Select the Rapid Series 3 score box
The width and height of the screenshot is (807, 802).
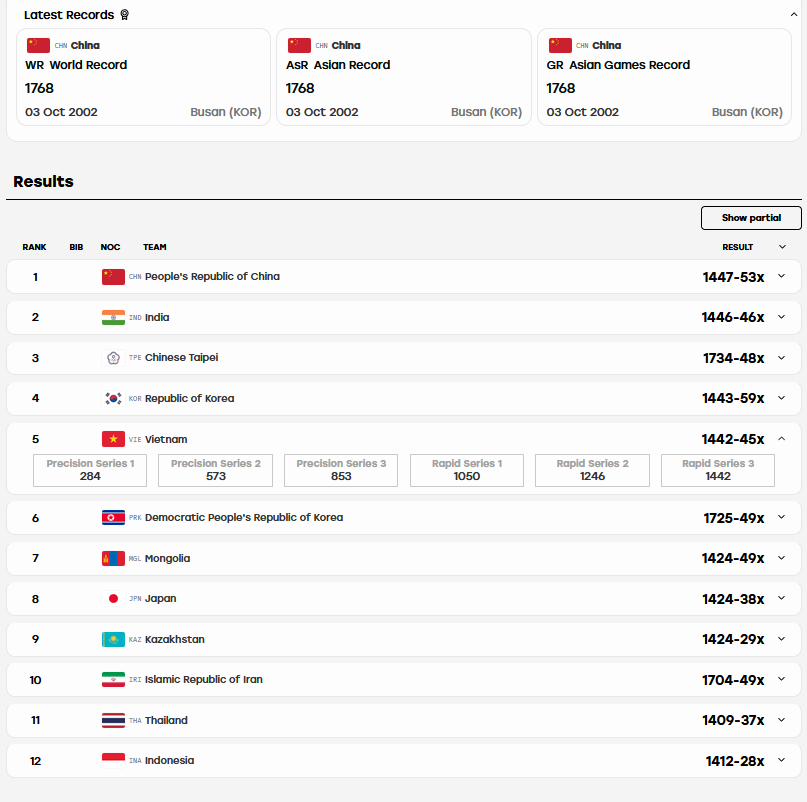pos(718,470)
